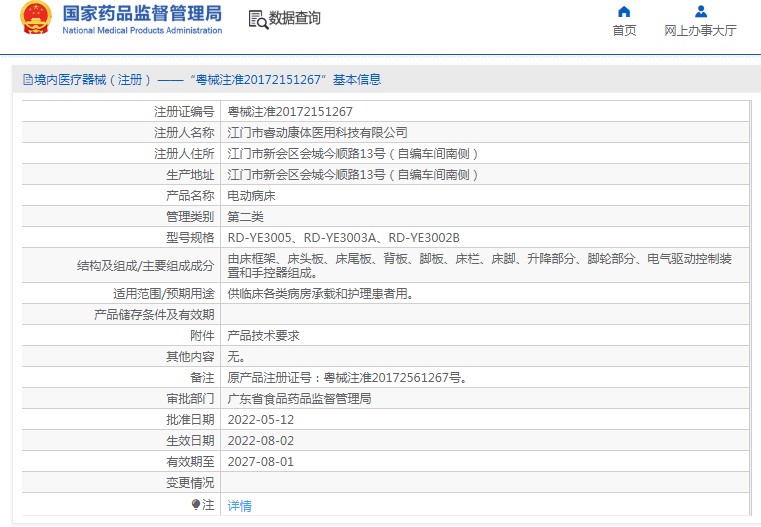761x527 pixels.
Task: Select model spec RD-YE3005、RD-YE3003A、RD-YE3002B
Action: [344, 237]
